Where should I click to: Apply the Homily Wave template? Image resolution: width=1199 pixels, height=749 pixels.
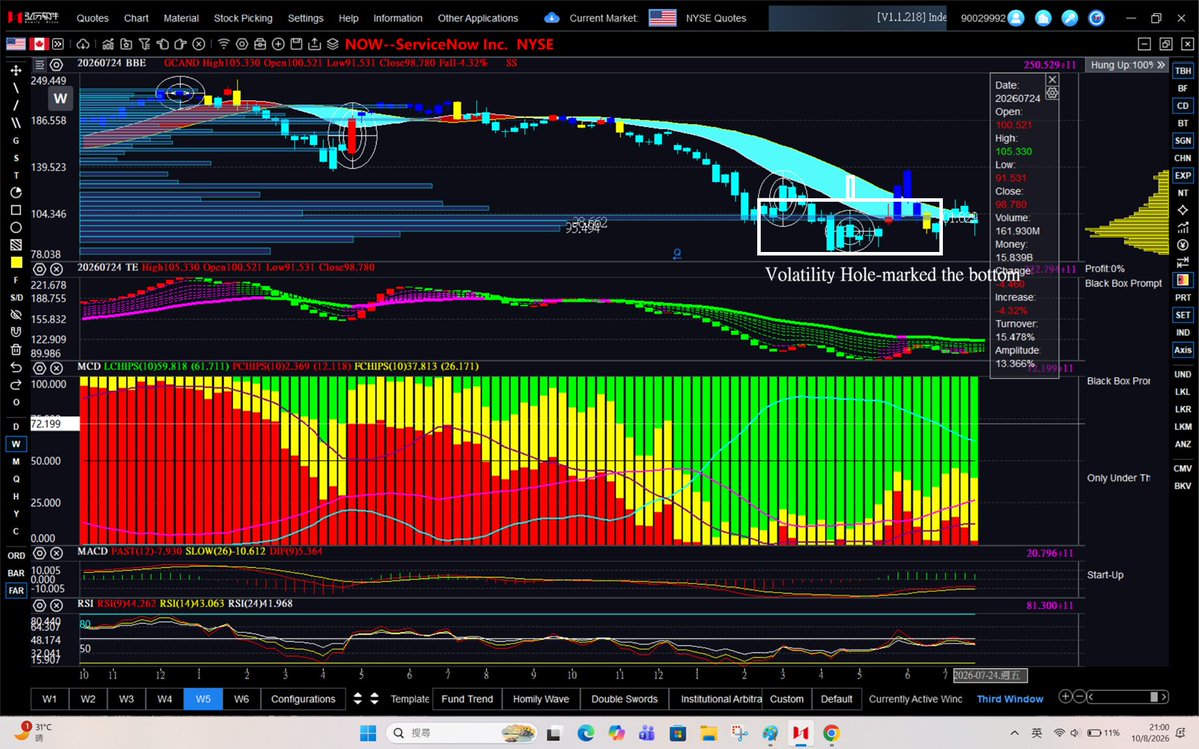coord(541,699)
